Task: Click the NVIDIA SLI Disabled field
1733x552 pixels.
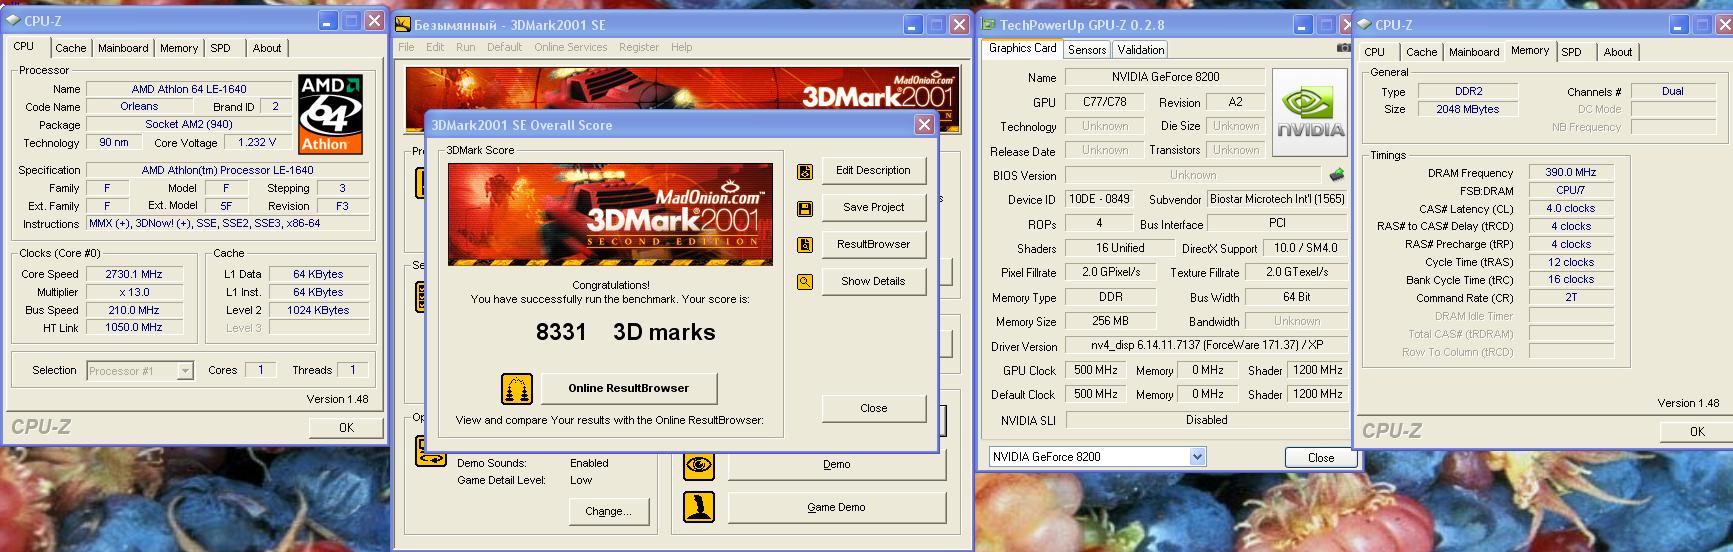Action: (1205, 420)
